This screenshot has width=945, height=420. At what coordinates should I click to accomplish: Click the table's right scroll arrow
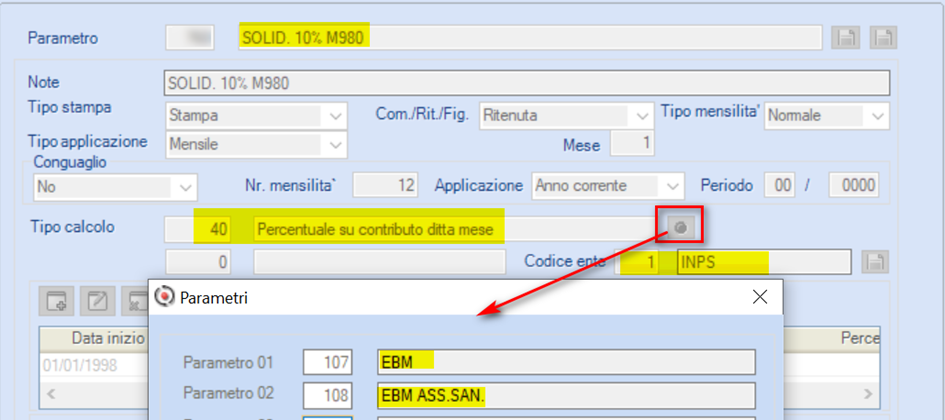point(868,394)
